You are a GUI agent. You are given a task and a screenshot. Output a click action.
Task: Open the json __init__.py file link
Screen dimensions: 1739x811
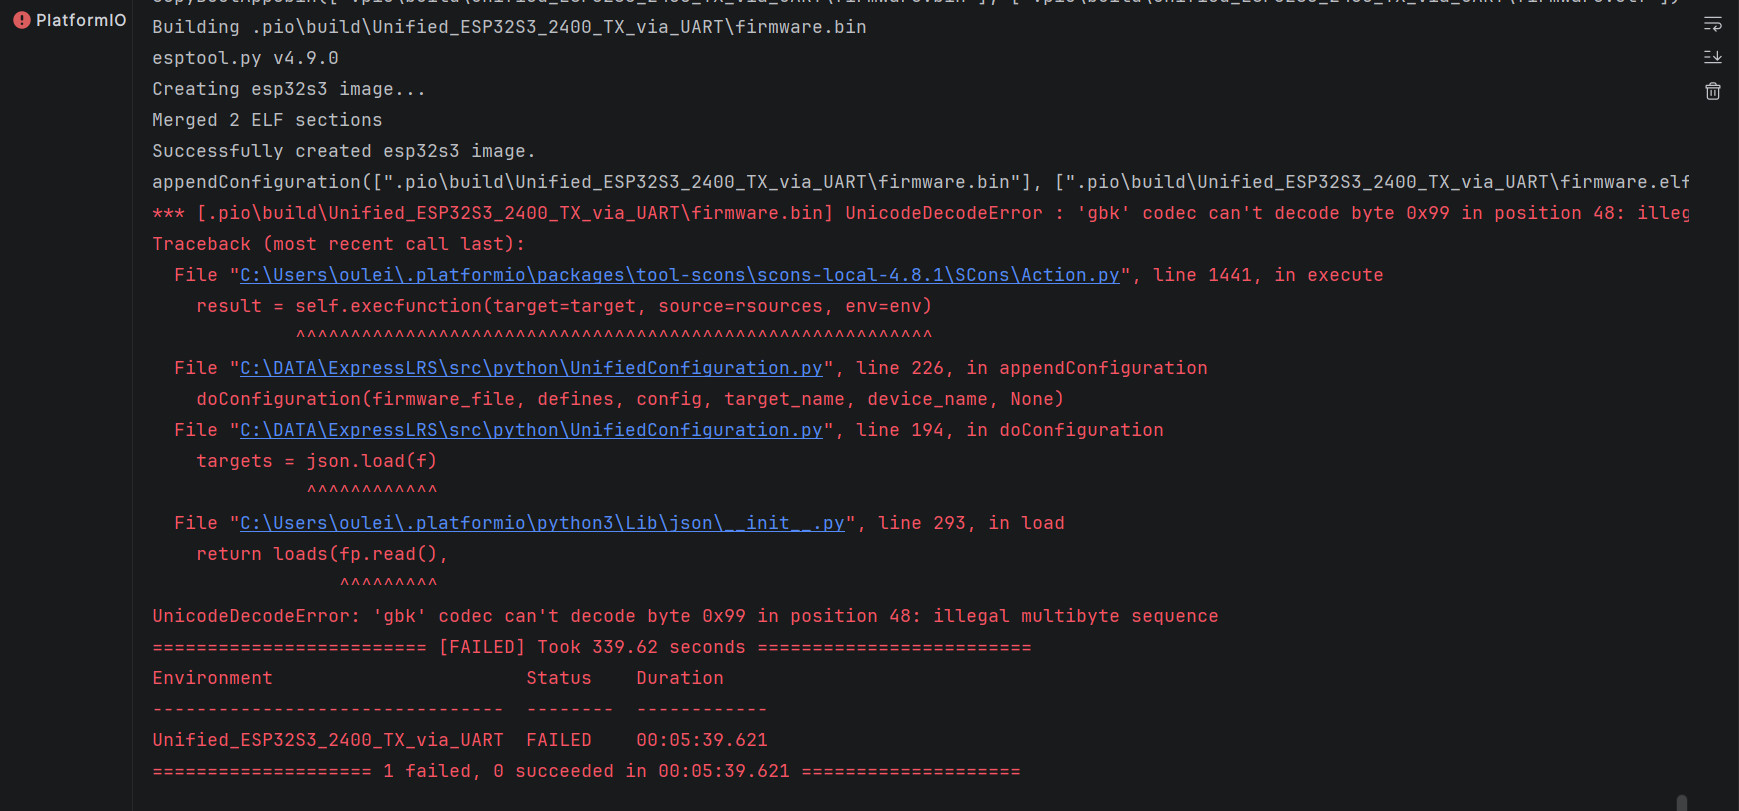coord(542,523)
